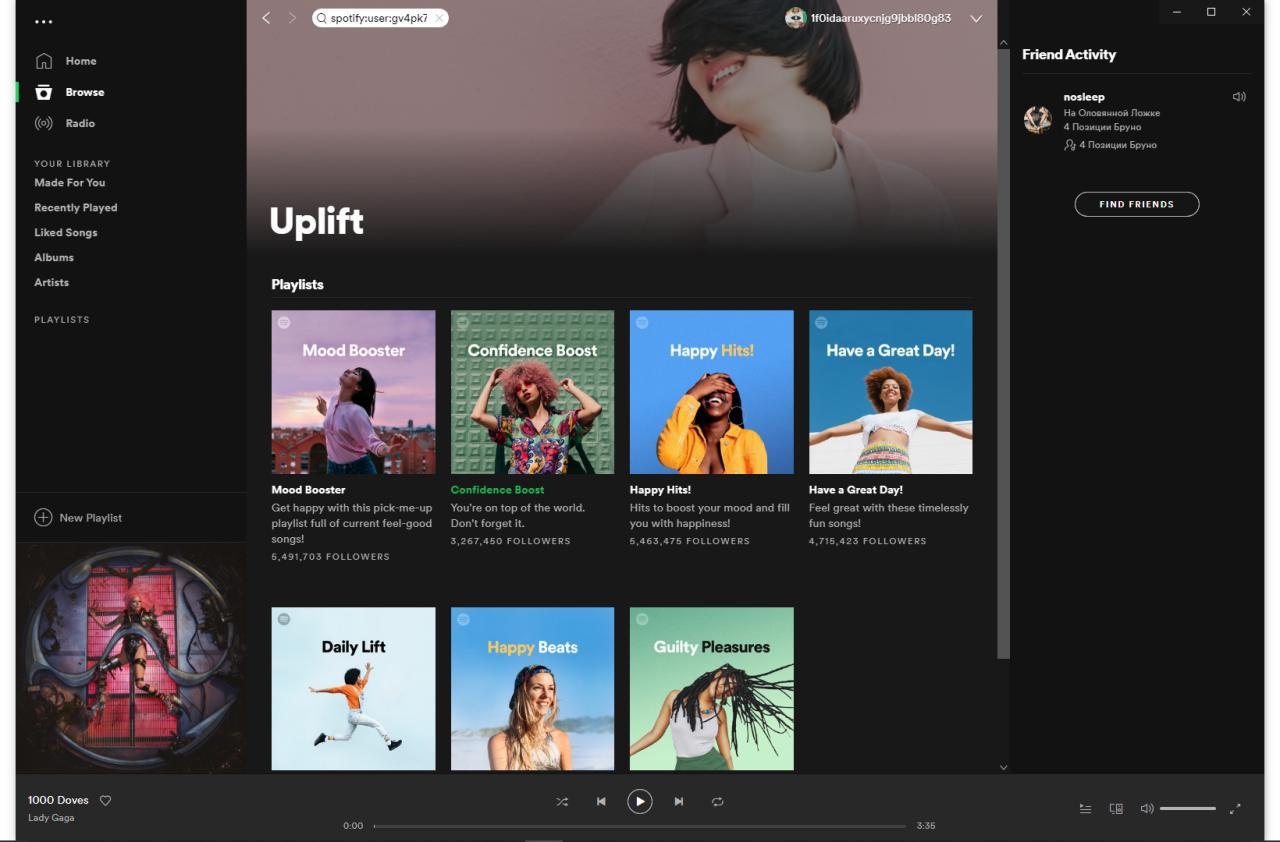Click the nosleep friend name

[x=1084, y=97]
